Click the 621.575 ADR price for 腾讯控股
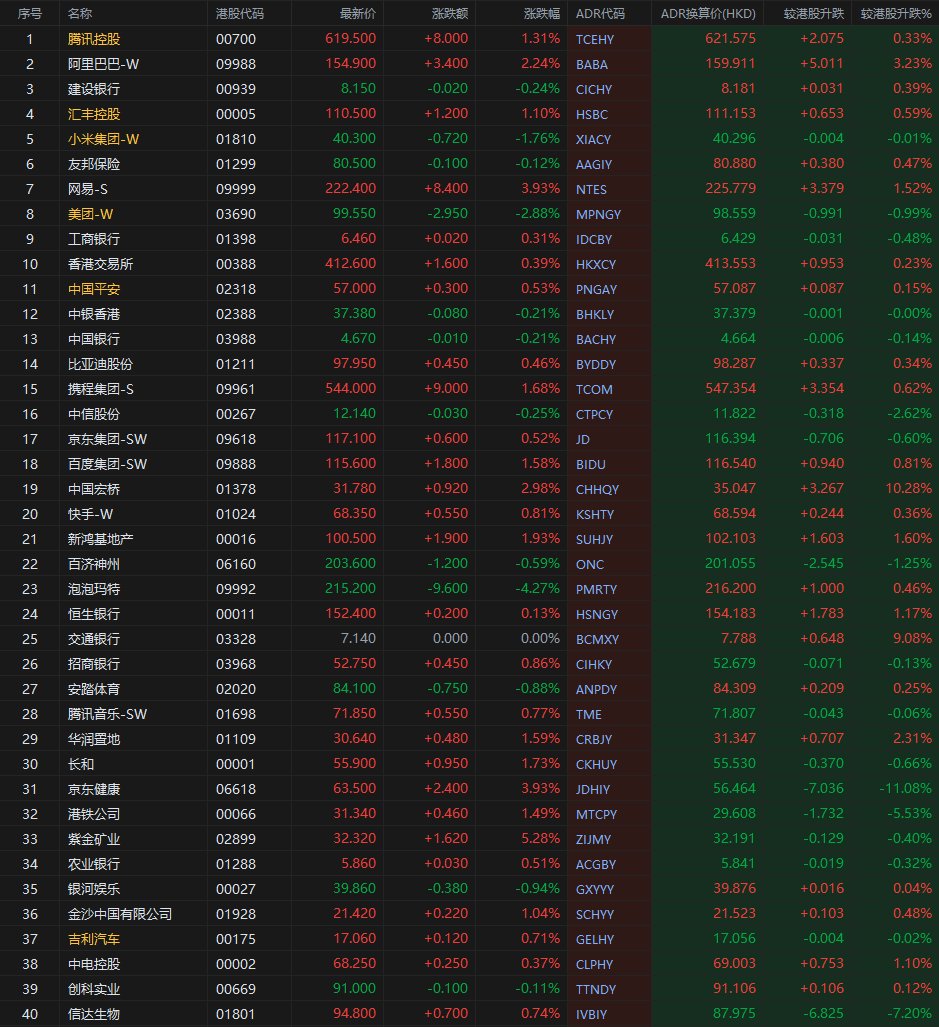939x1027 pixels. 730,39
